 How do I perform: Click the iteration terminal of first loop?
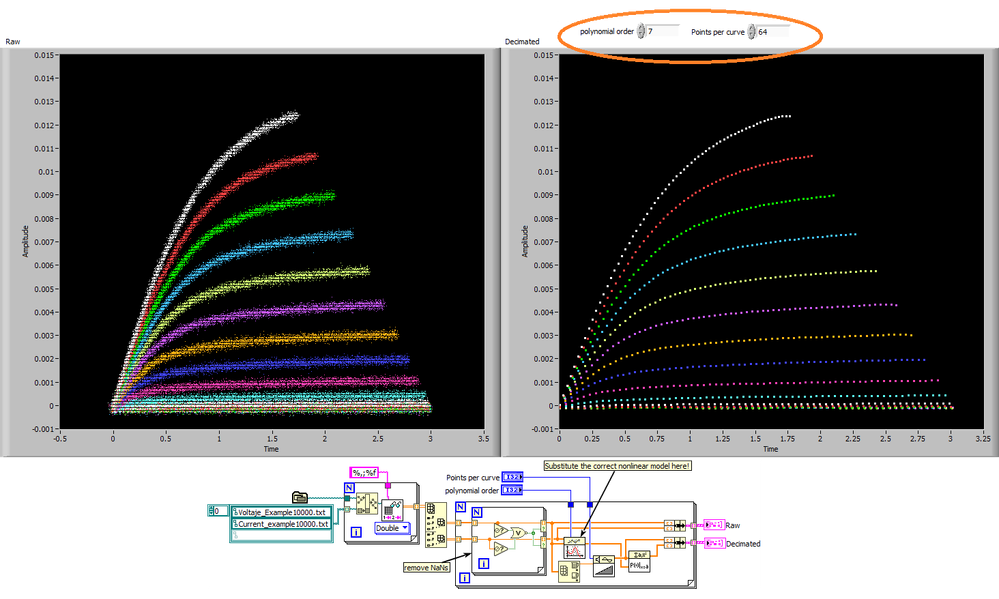[x=357, y=532]
